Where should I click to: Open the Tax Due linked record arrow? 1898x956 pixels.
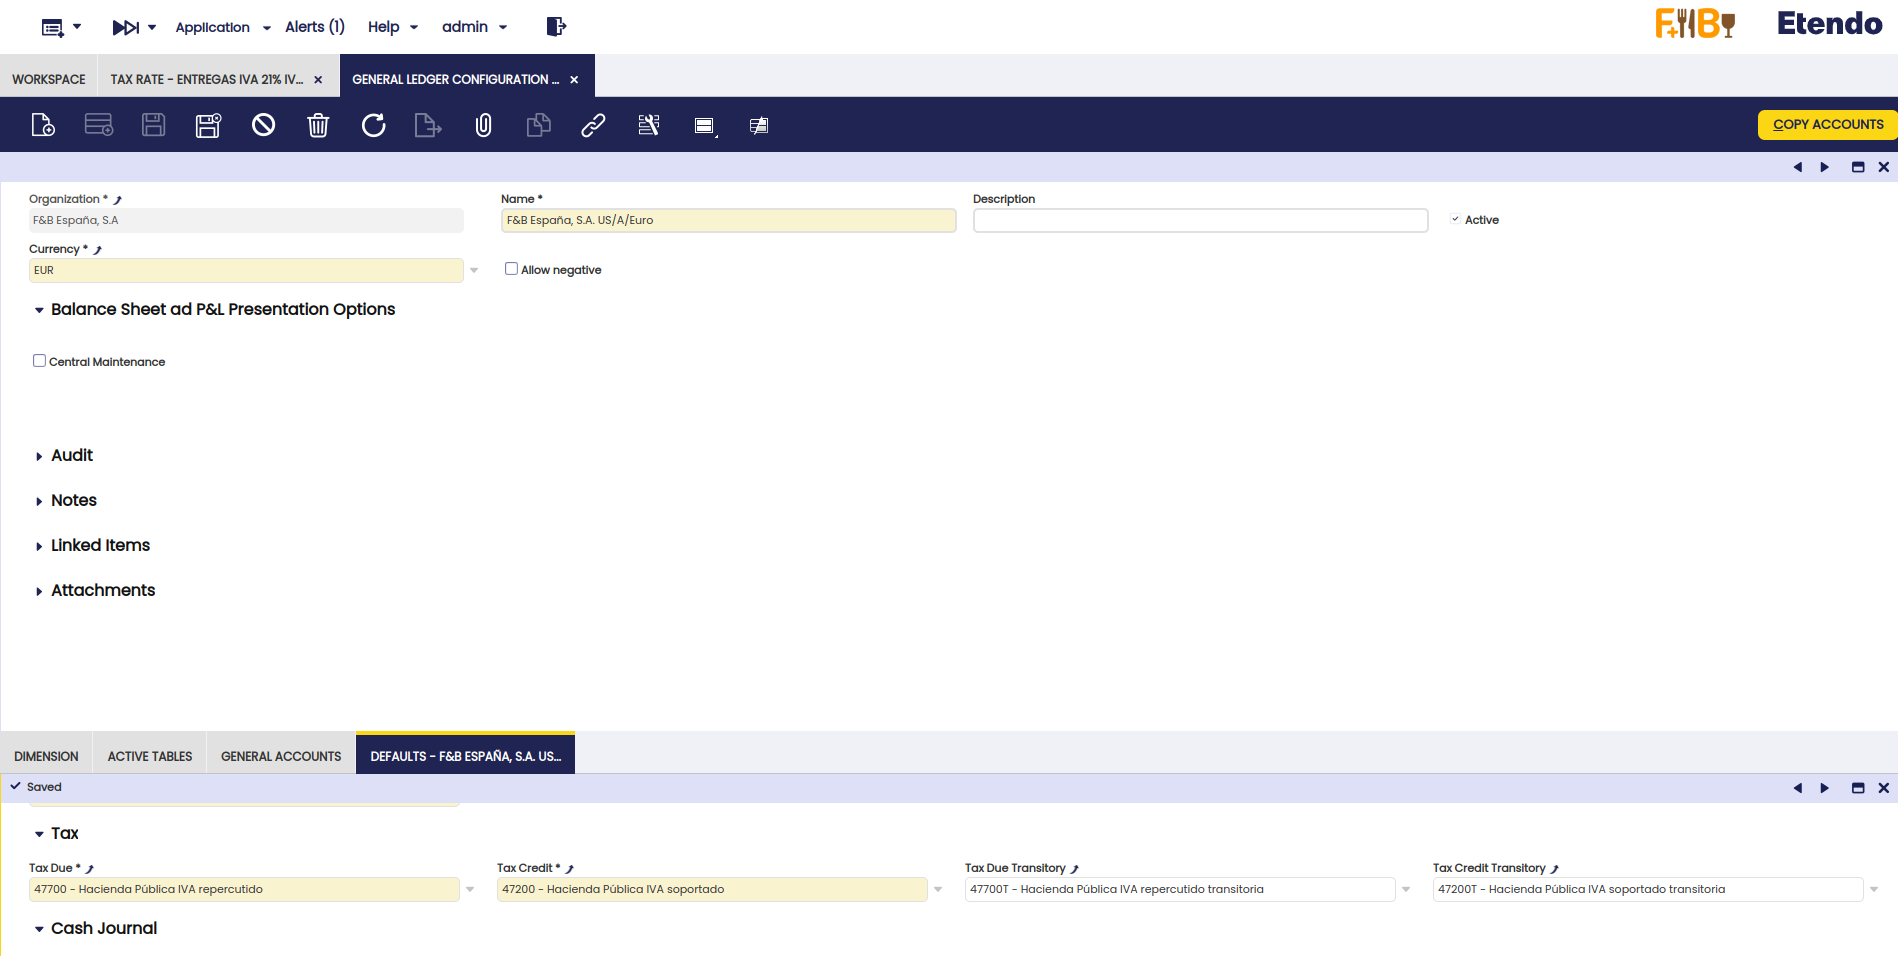pyautogui.click(x=89, y=869)
